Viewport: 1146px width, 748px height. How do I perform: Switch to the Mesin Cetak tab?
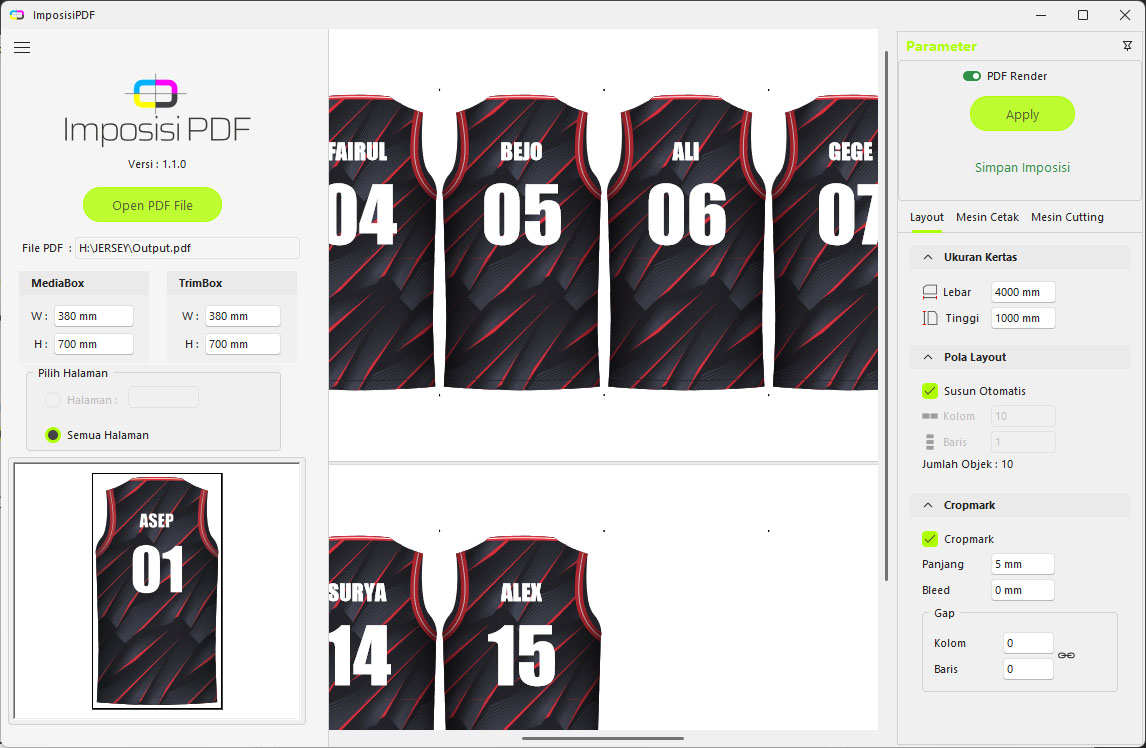[x=987, y=217]
